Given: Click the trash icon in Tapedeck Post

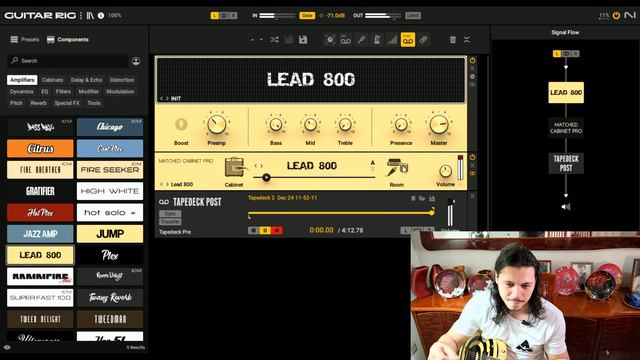Looking at the screenshot, I should (x=413, y=198).
